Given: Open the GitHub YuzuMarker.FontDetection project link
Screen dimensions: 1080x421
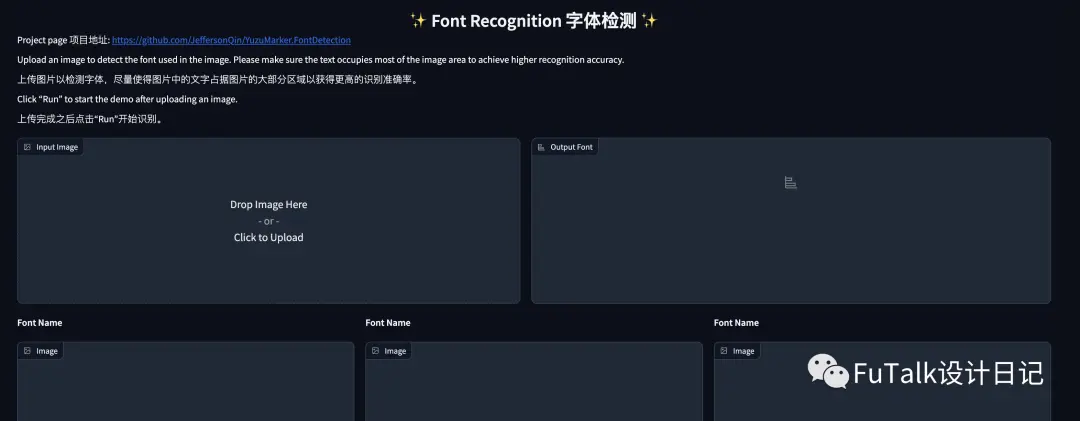Looking at the screenshot, I should (231, 40).
